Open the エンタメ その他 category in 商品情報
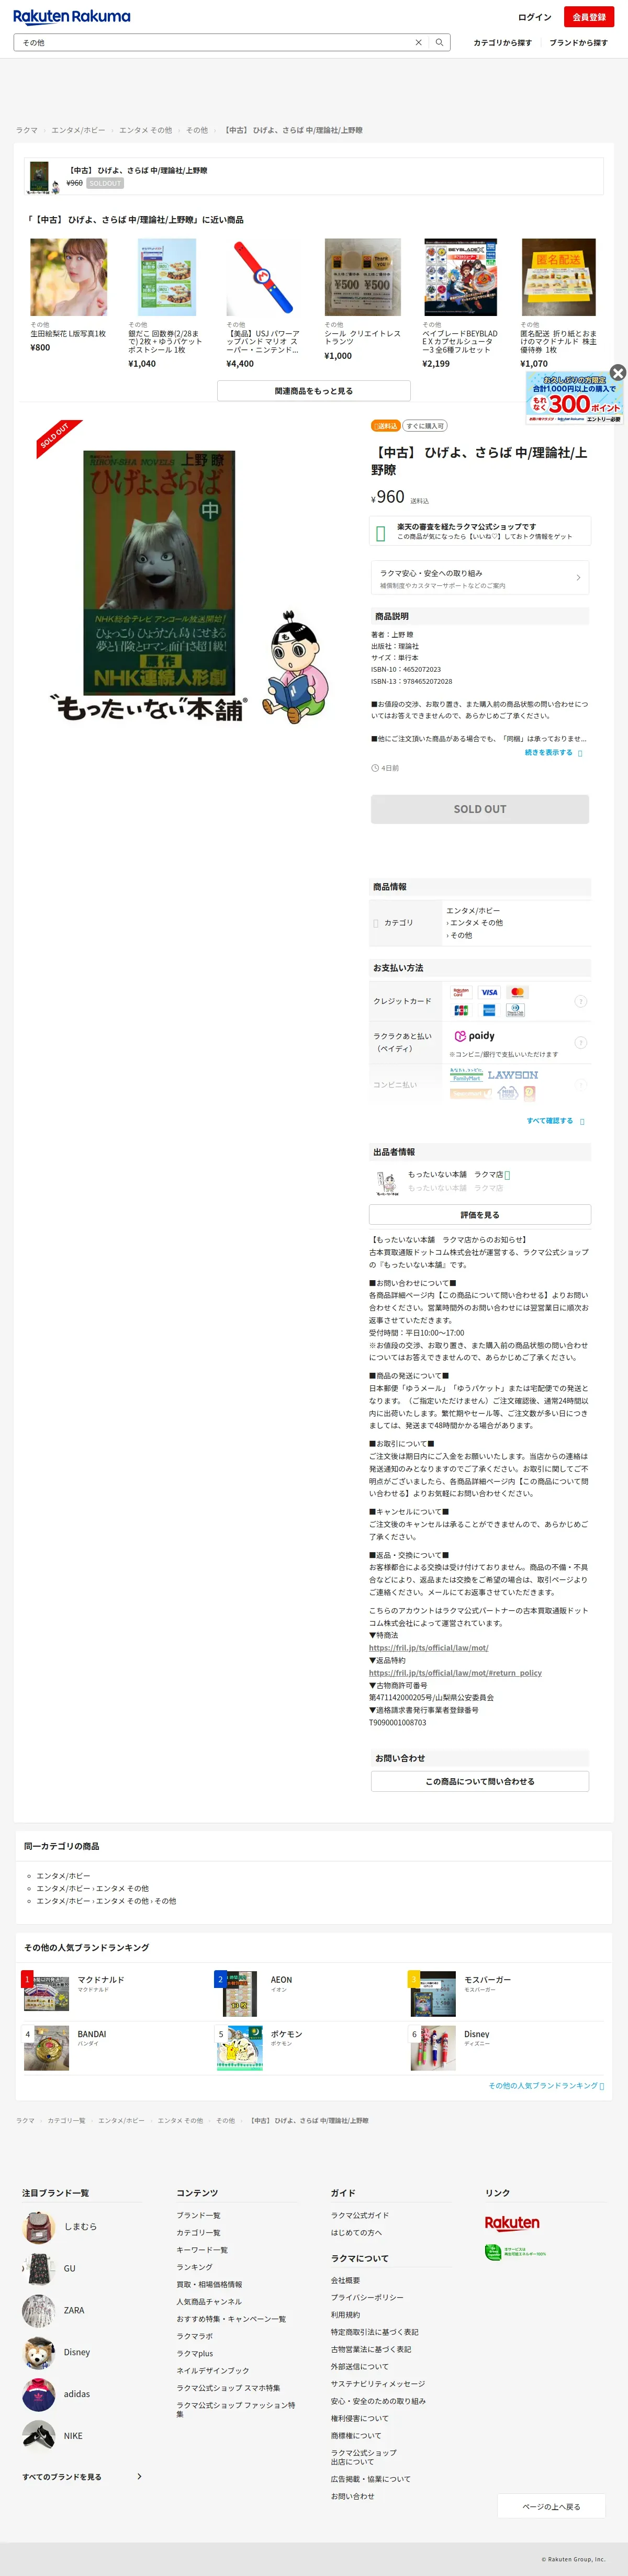628x2576 pixels. point(476,923)
